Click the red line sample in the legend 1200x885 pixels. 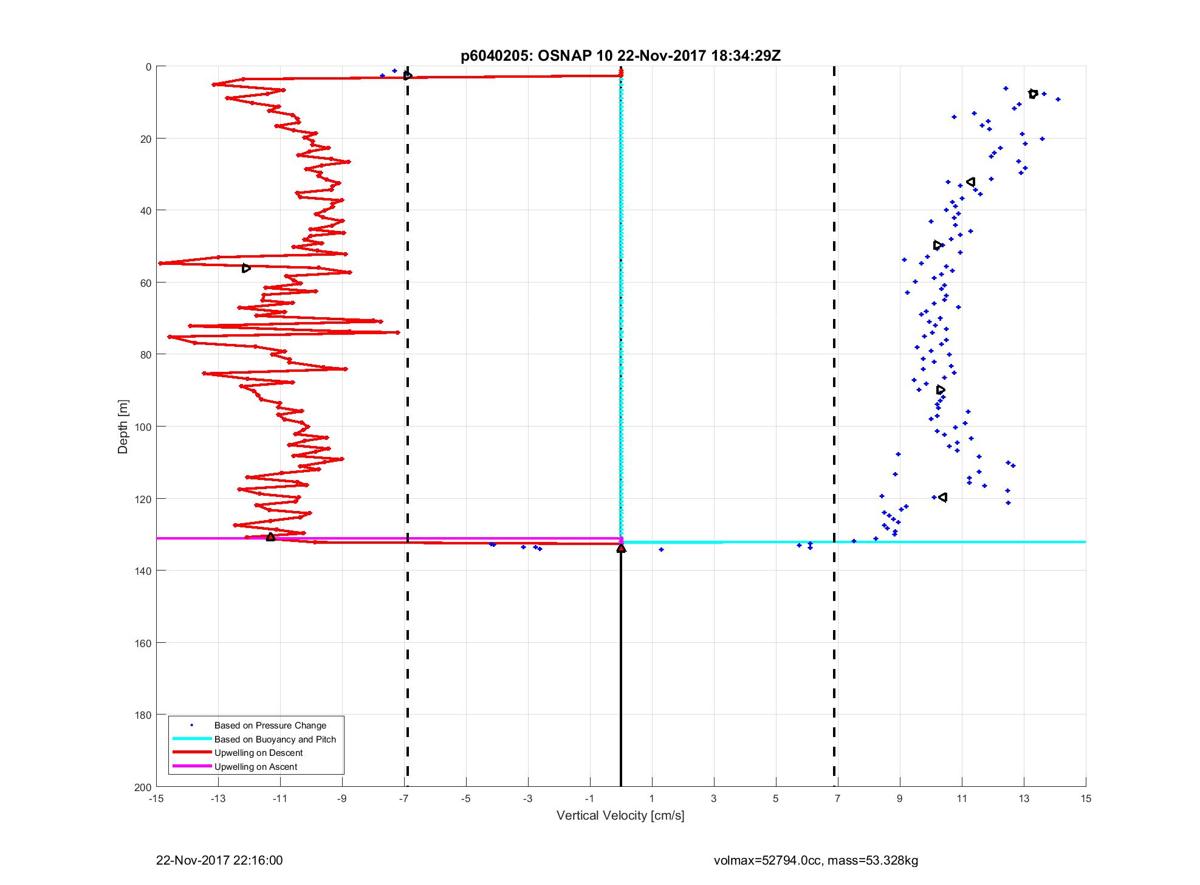pos(191,753)
